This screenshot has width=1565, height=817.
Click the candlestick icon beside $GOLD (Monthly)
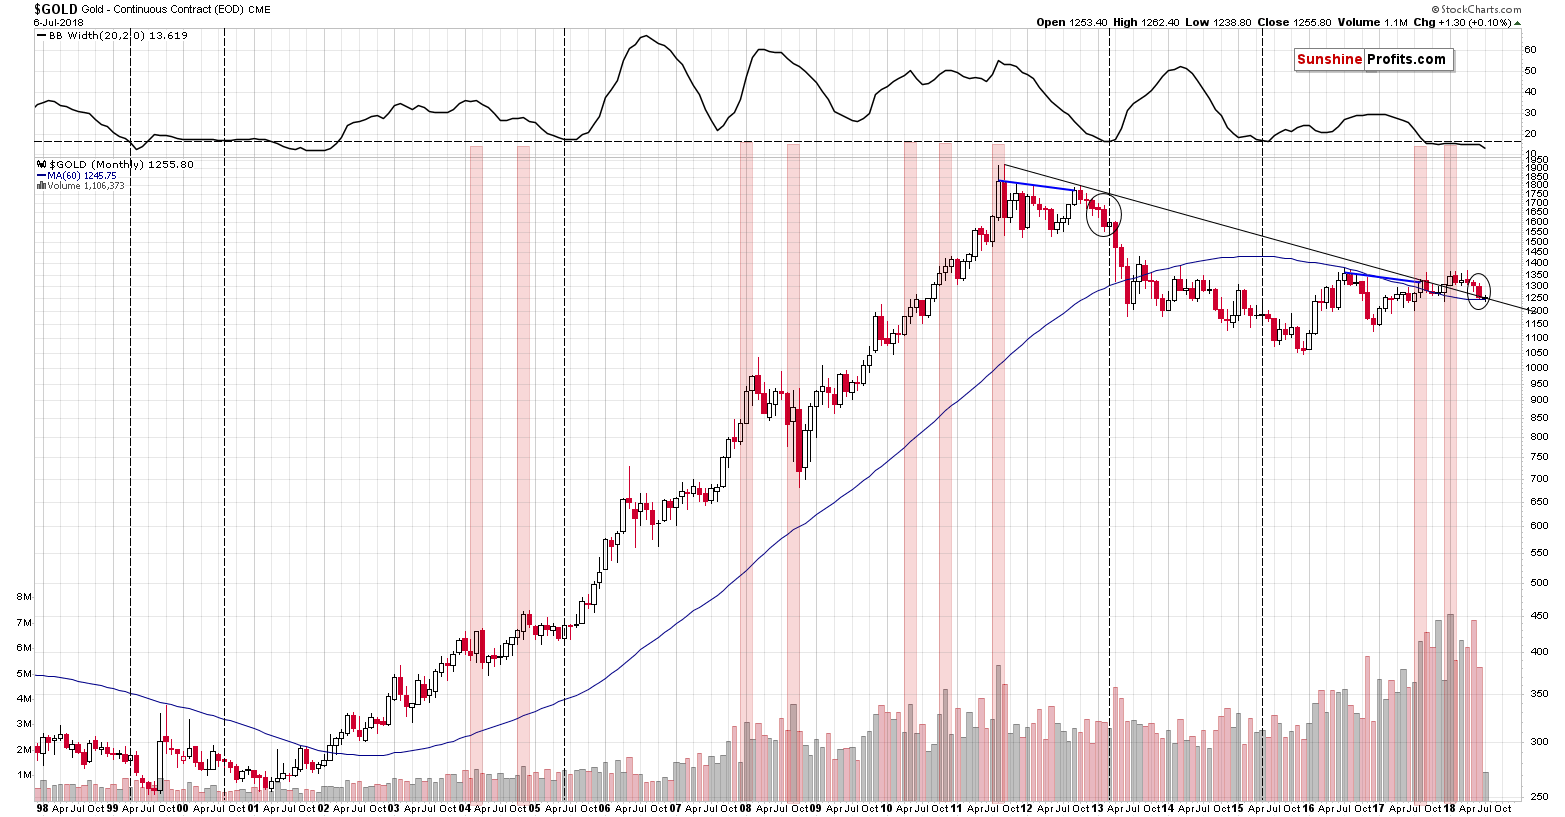coord(40,164)
